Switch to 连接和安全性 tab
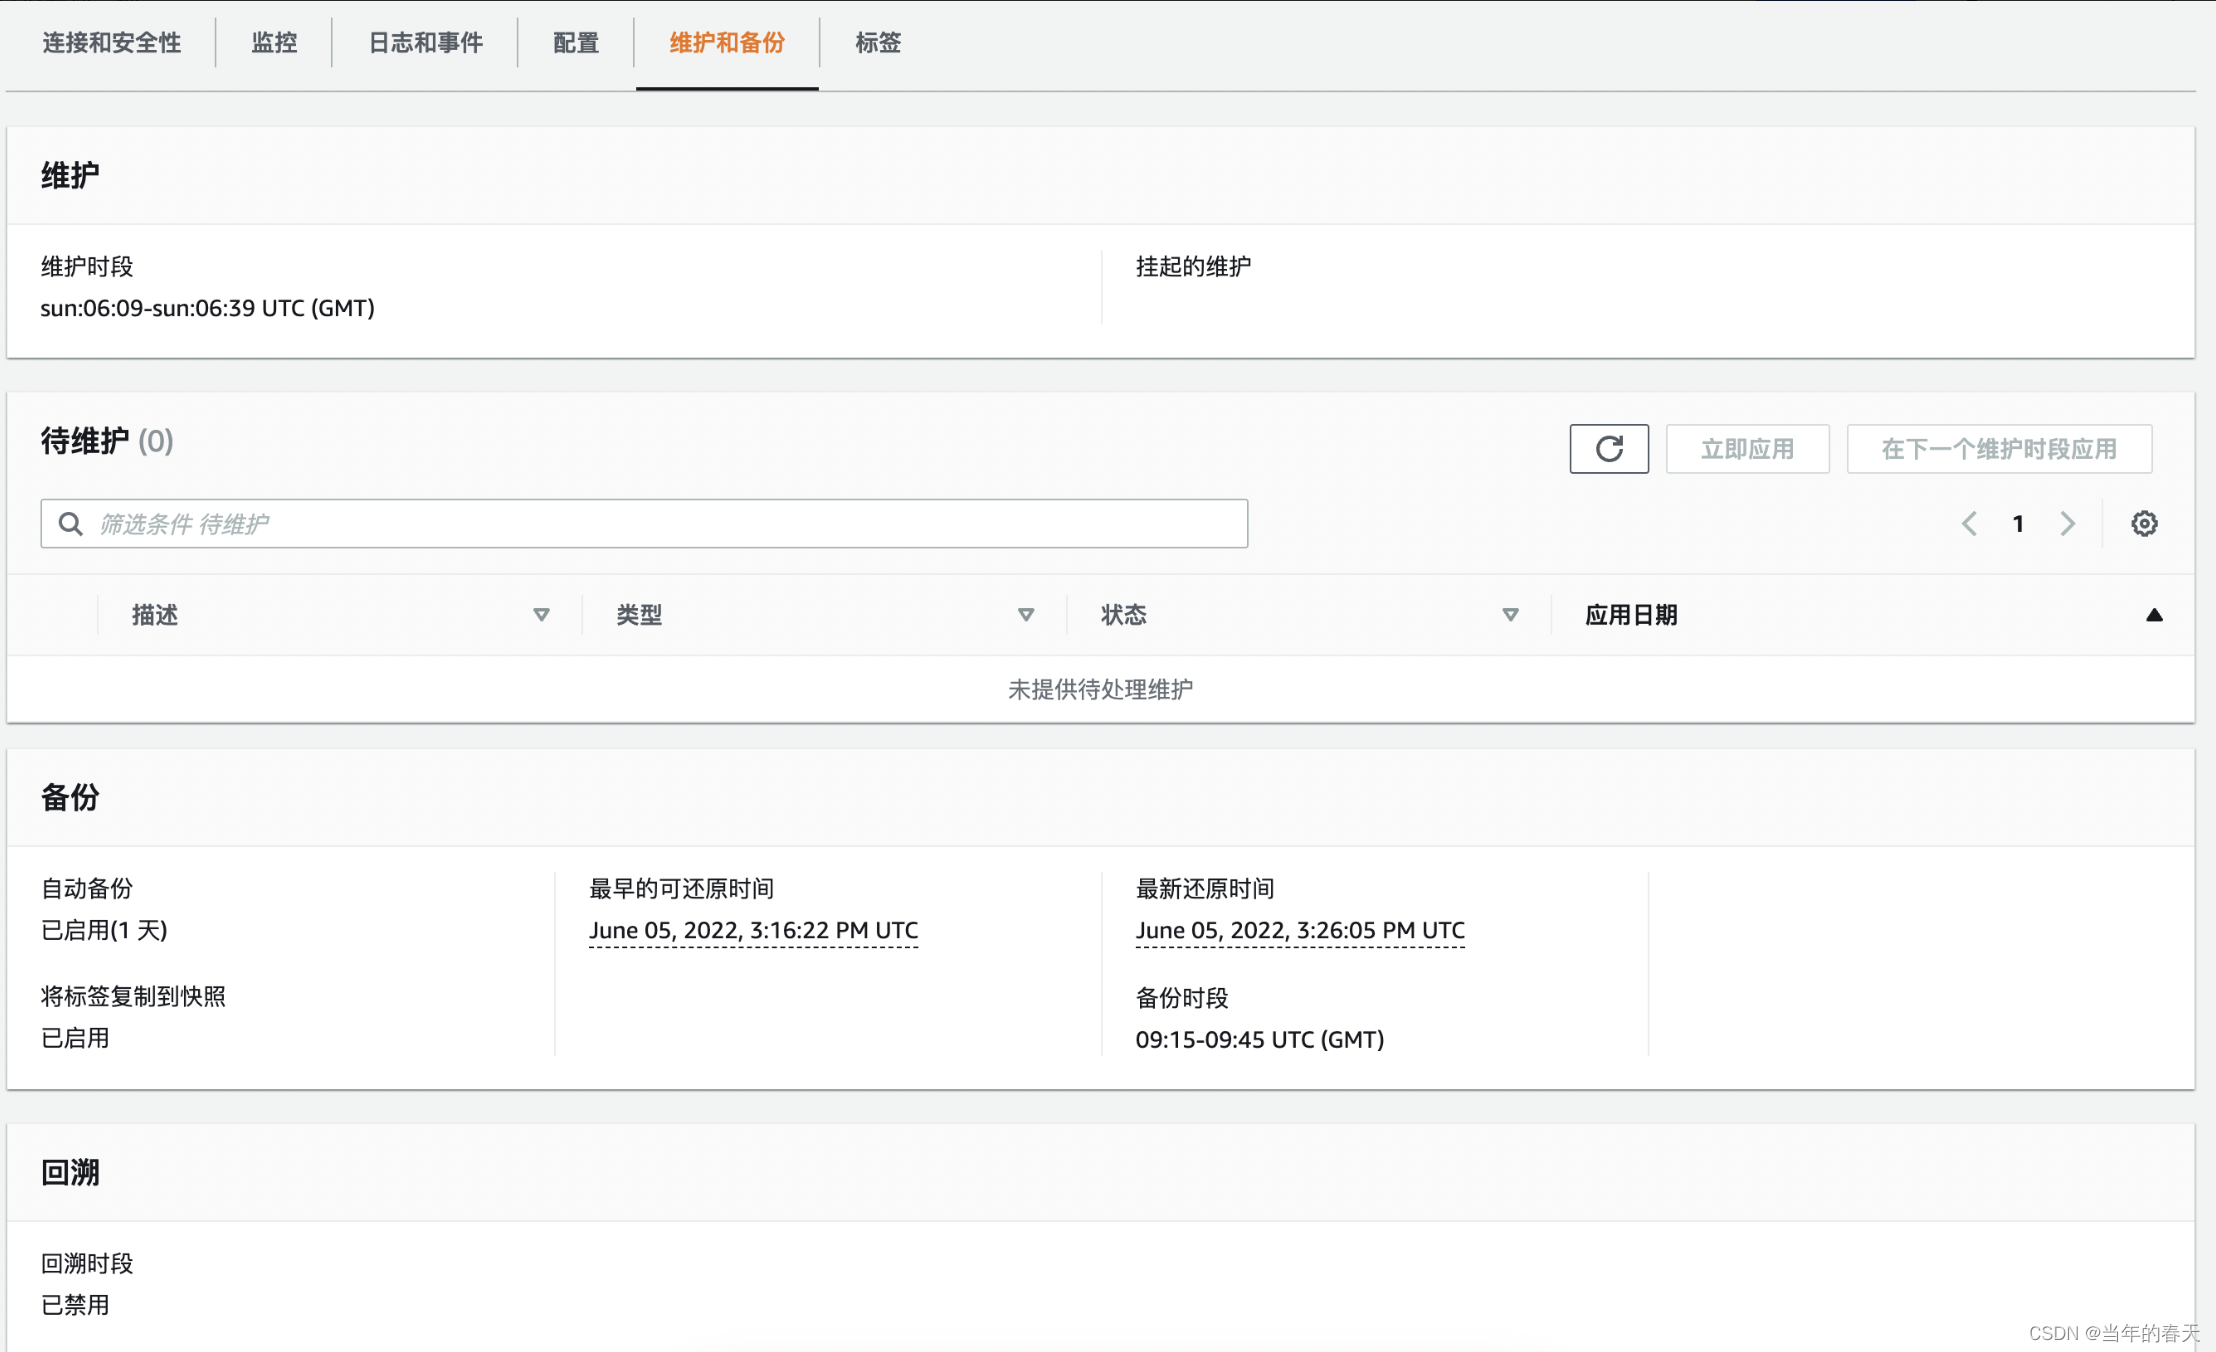The image size is (2216, 1352). tap(111, 43)
